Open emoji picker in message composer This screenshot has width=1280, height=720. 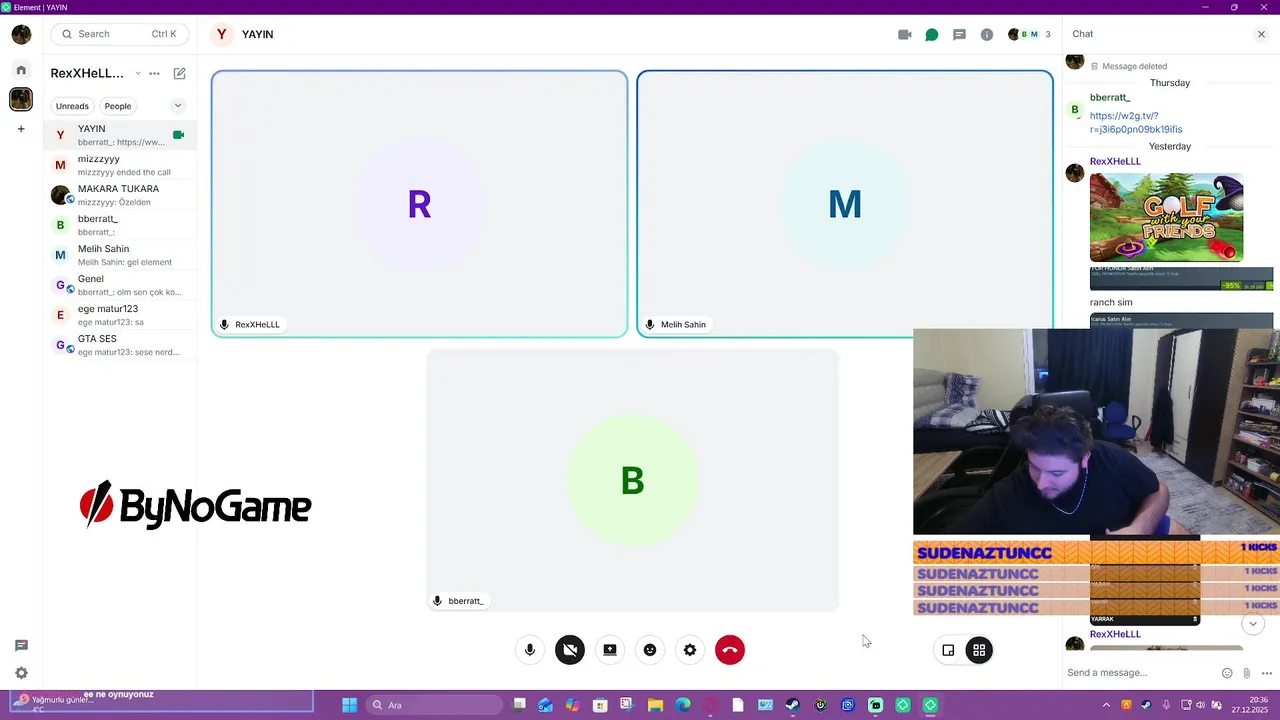[1227, 673]
